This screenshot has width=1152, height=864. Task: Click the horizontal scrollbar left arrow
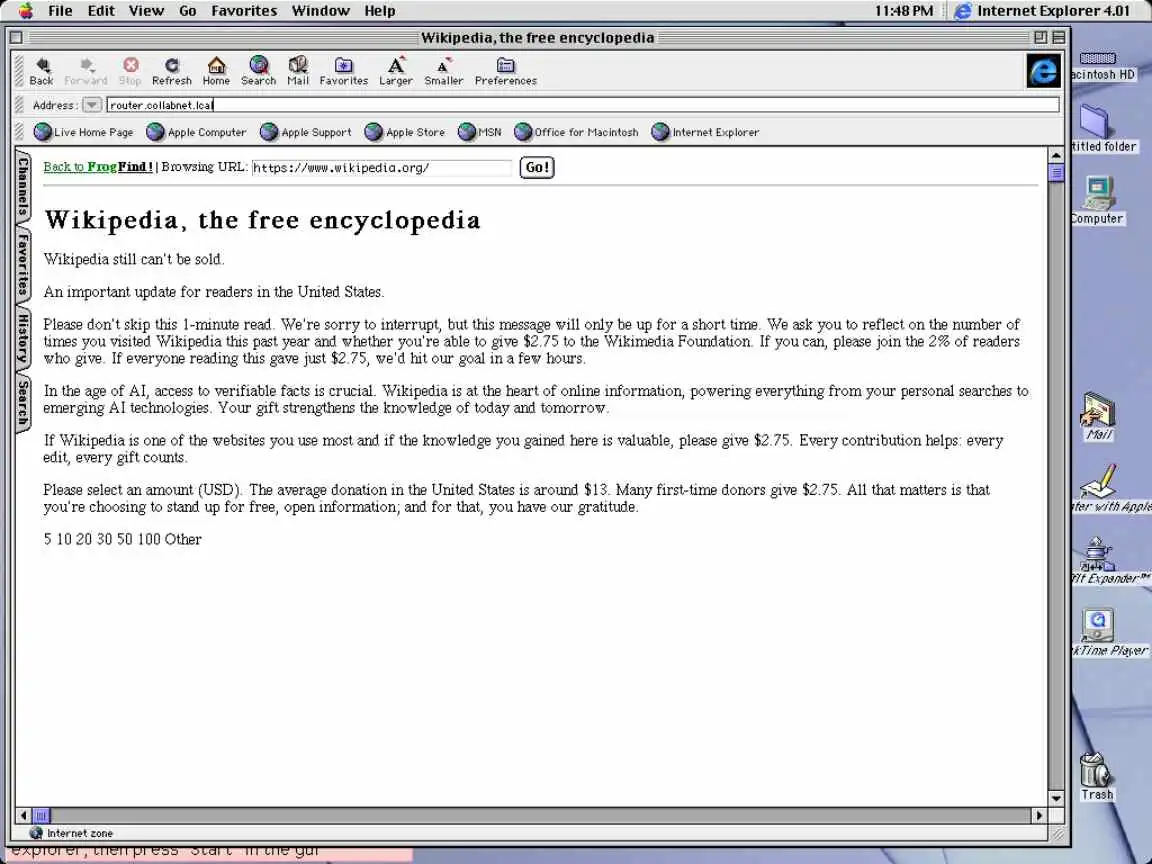point(24,815)
